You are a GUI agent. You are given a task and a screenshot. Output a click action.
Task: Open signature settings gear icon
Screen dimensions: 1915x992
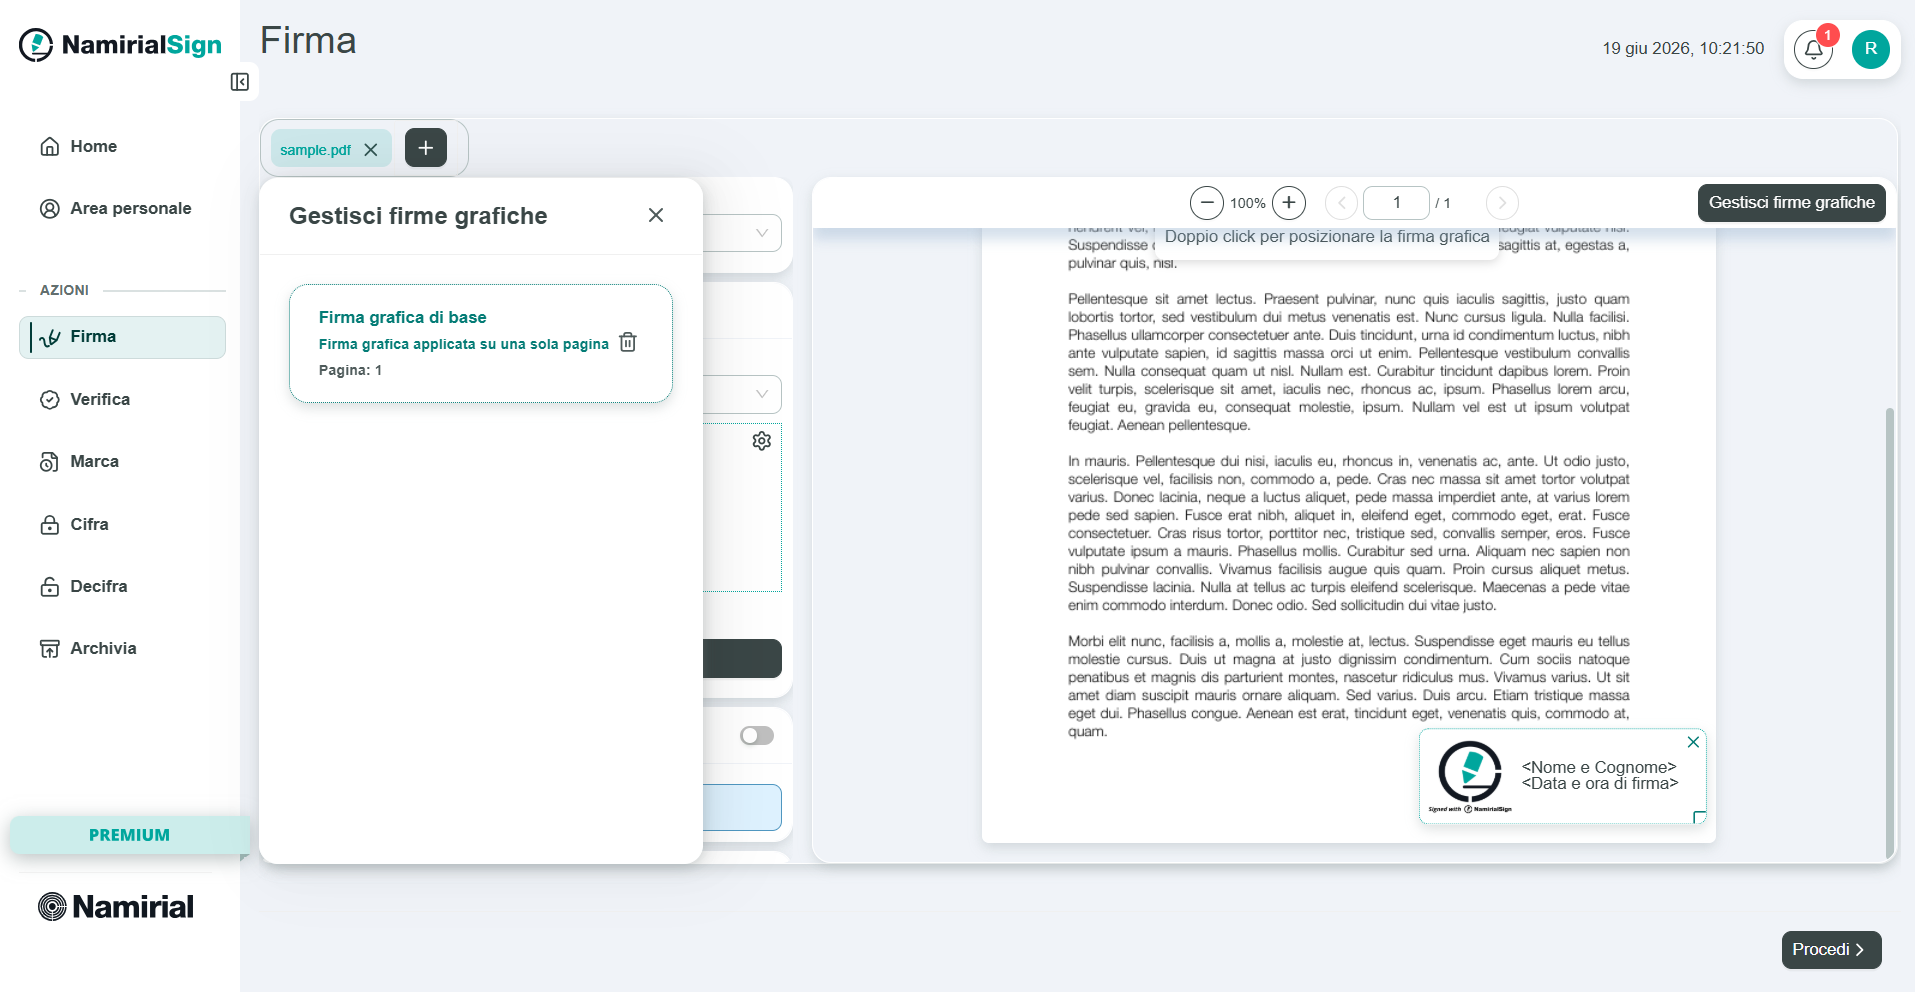click(762, 441)
